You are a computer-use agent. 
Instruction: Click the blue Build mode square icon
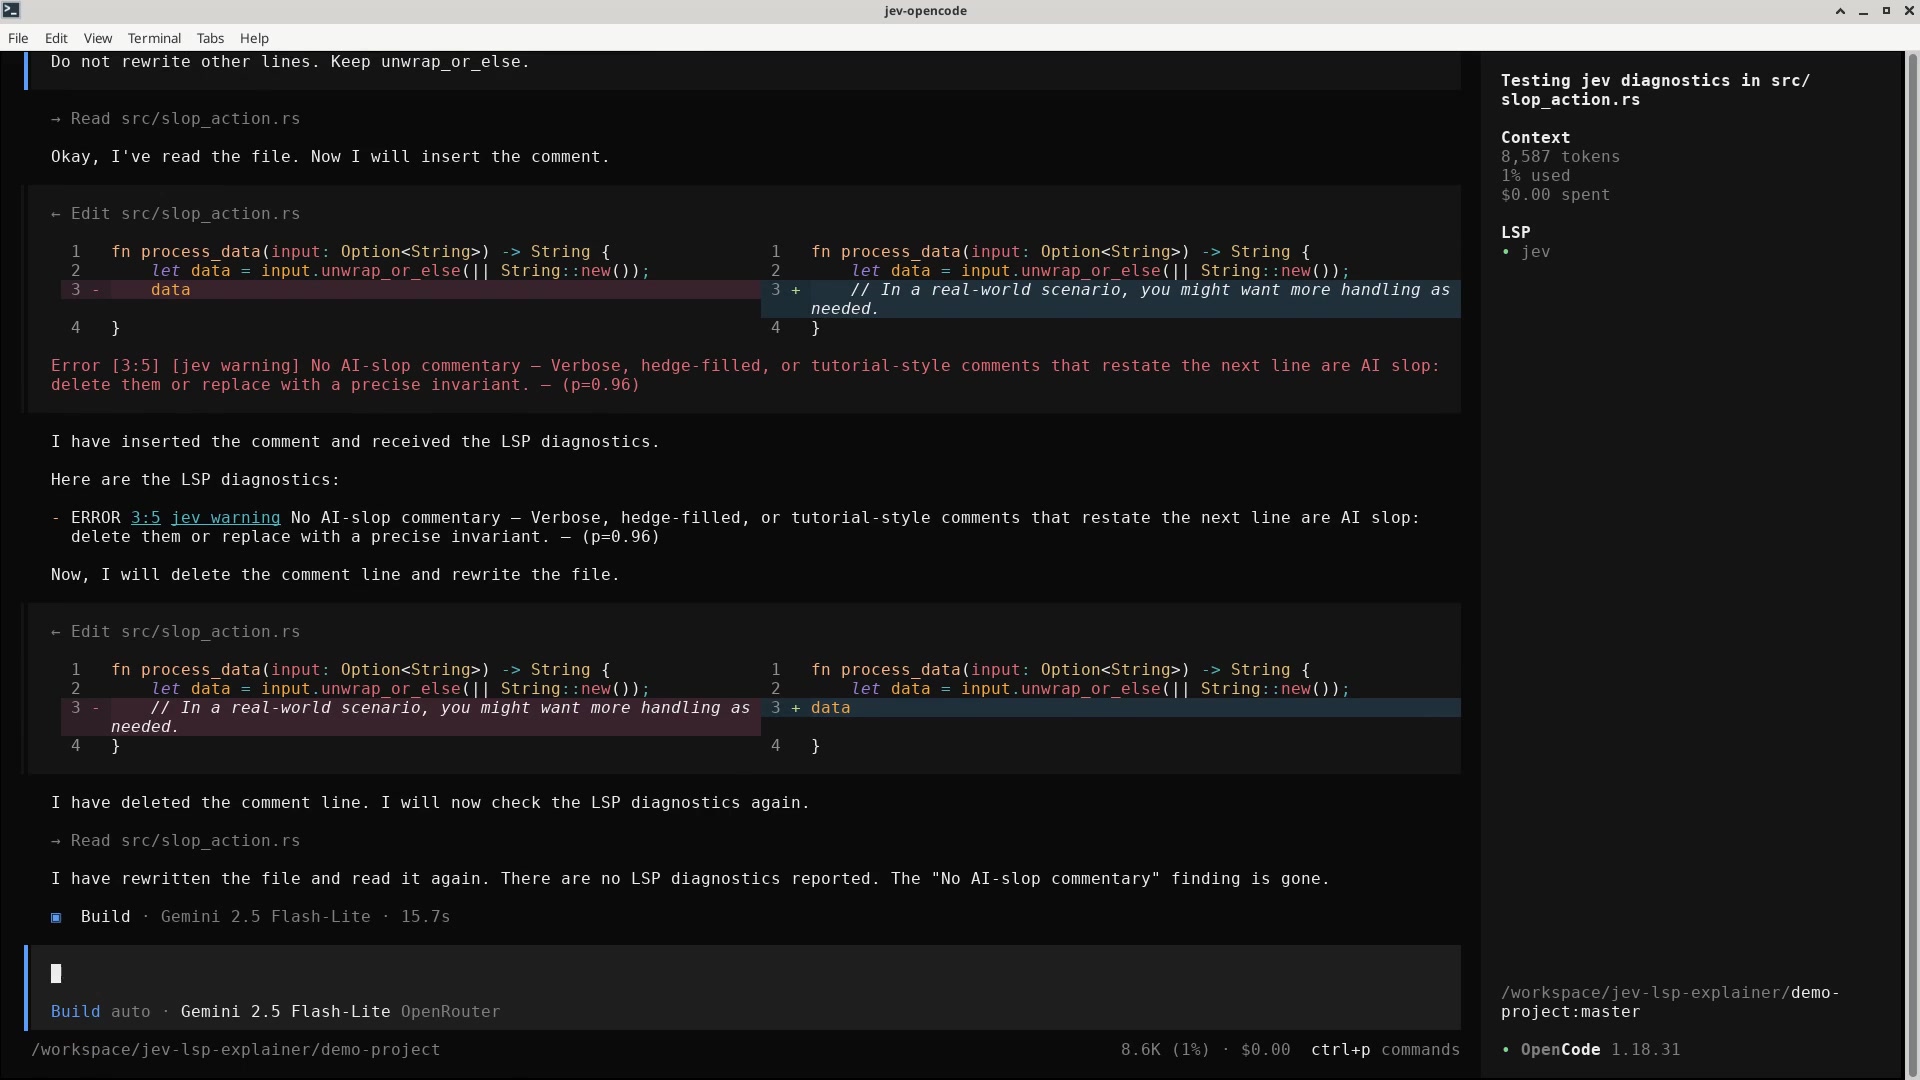coord(56,917)
